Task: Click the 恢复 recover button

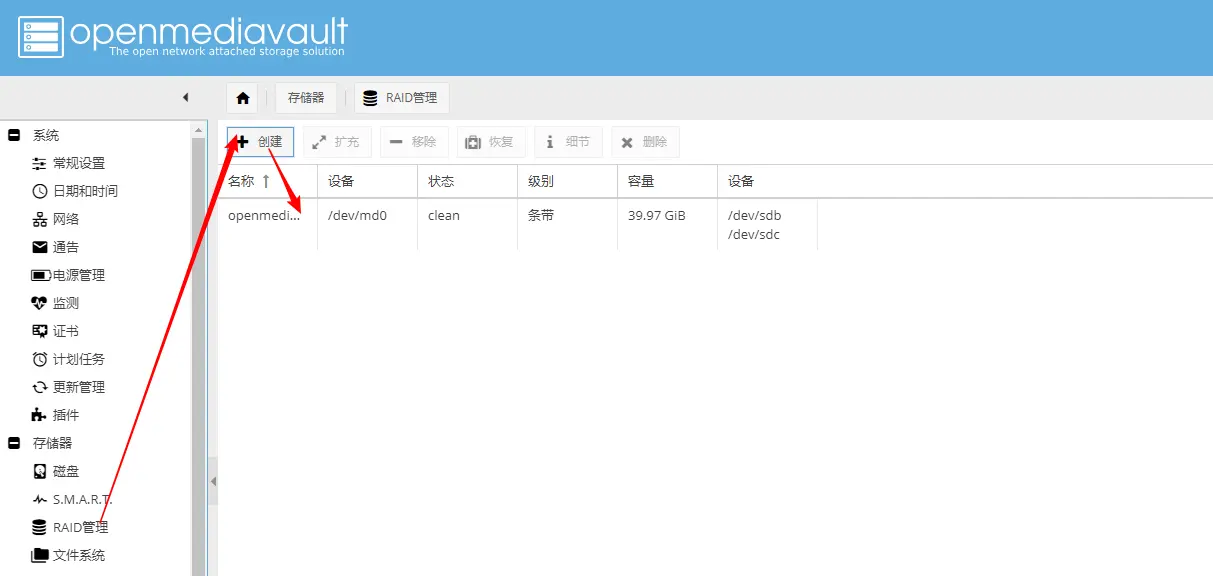Action: pos(491,142)
